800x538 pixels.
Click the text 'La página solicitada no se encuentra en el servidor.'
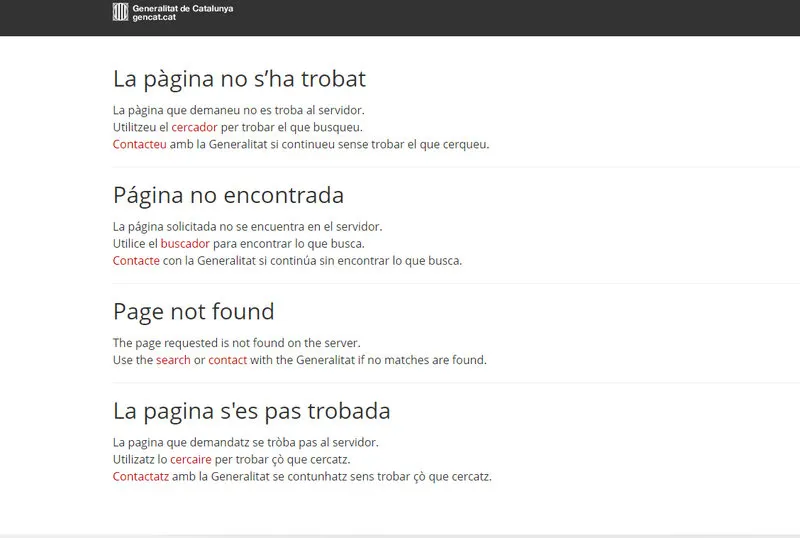coord(247,227)
